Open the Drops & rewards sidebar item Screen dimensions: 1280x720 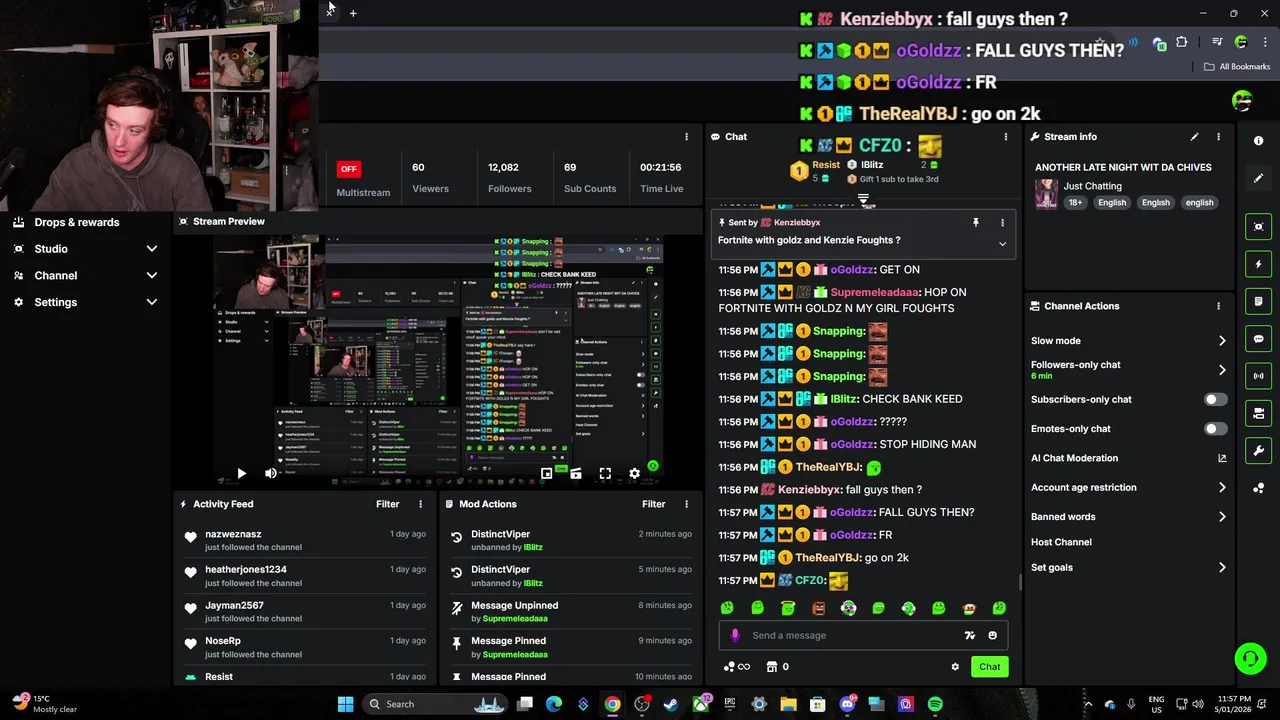(x=77, y=222)
